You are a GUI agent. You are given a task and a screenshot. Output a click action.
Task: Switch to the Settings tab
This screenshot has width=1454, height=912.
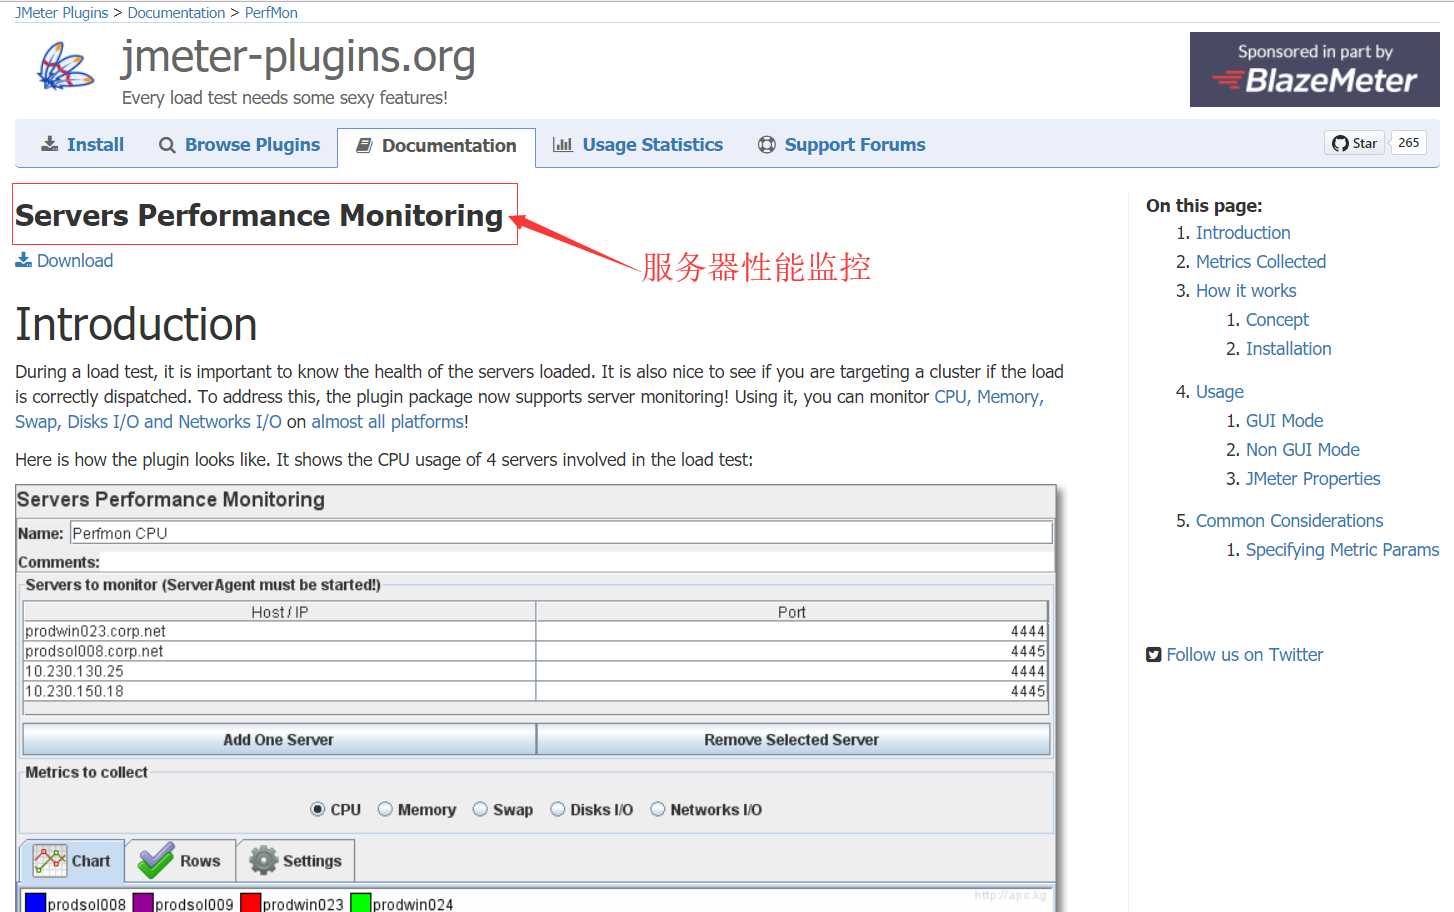click(x=296, y=861)
